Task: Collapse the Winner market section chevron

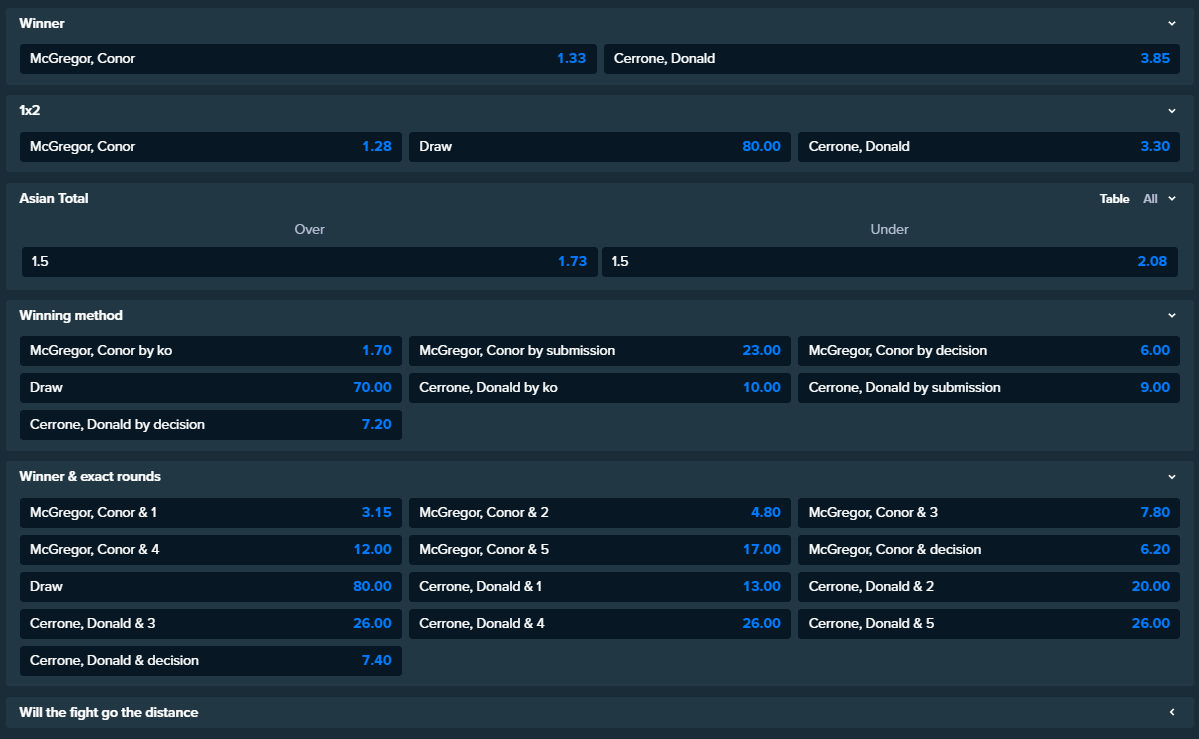Action: pyautogui.click(x=1171, y=24)
